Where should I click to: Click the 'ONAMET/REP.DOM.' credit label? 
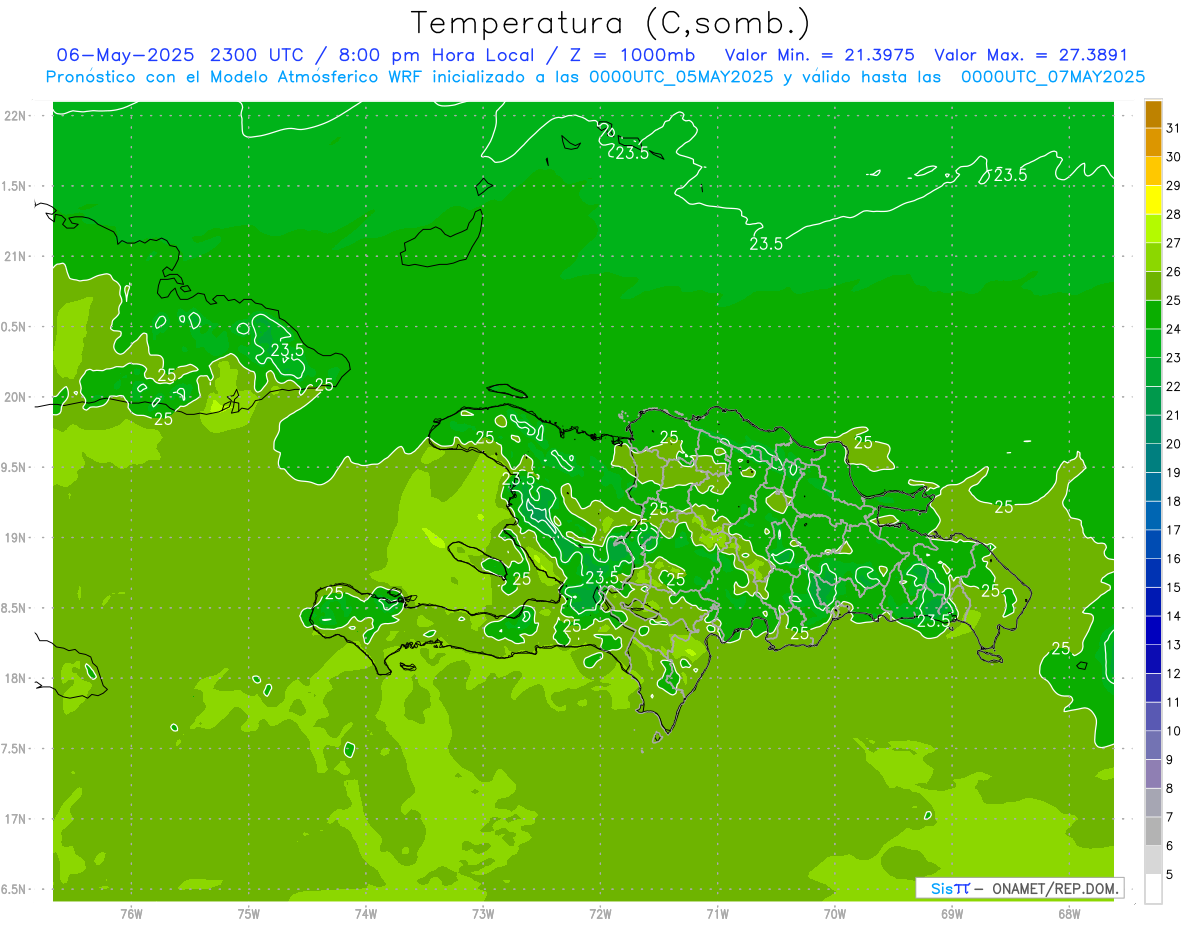[x=1054, y=888]
